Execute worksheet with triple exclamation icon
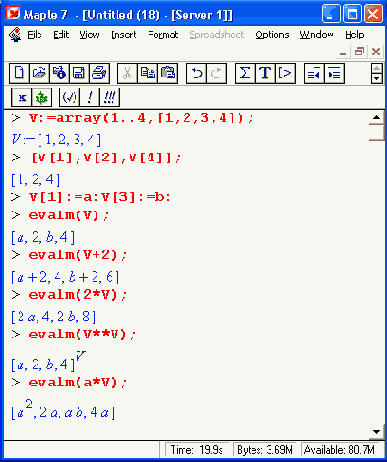 [x=109, y=97]
